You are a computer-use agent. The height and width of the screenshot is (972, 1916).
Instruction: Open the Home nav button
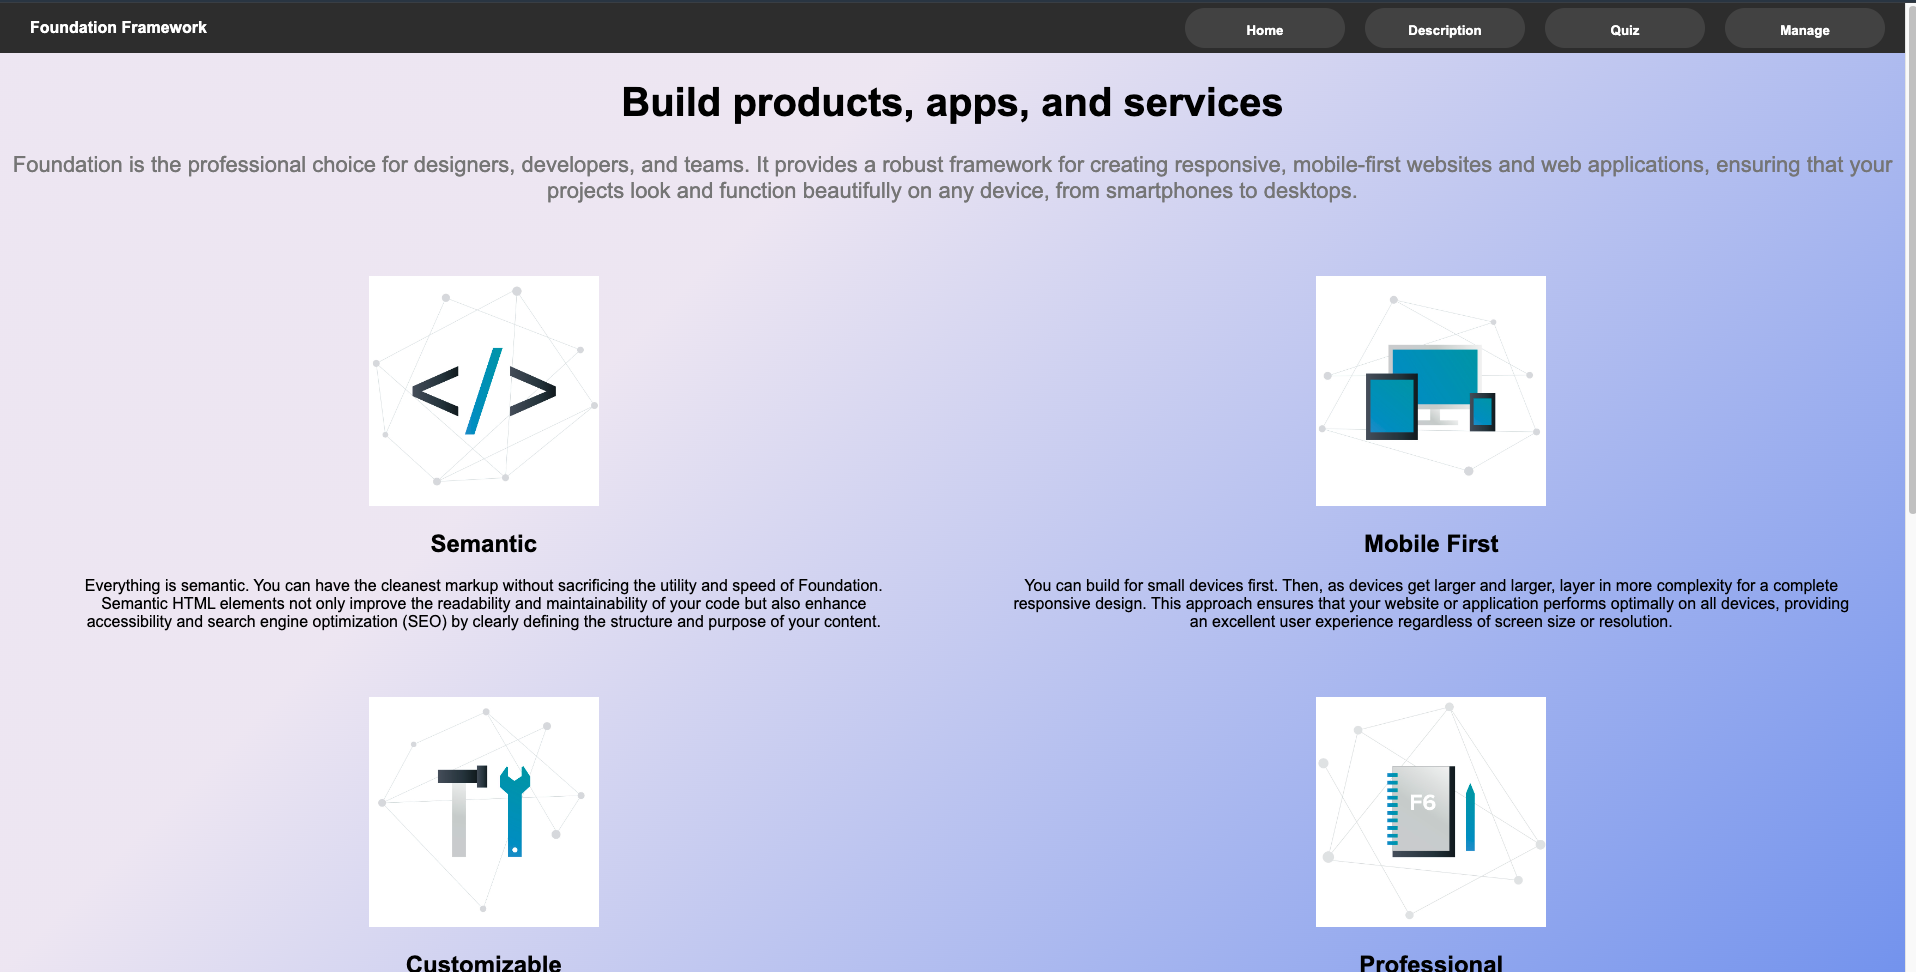pyautogui.click(x=1264, y=29)
